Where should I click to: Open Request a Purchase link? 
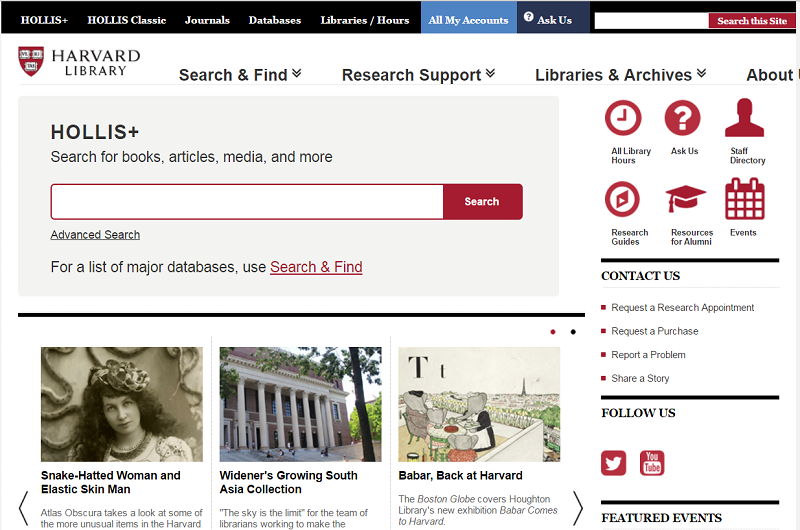coord(655,331)
